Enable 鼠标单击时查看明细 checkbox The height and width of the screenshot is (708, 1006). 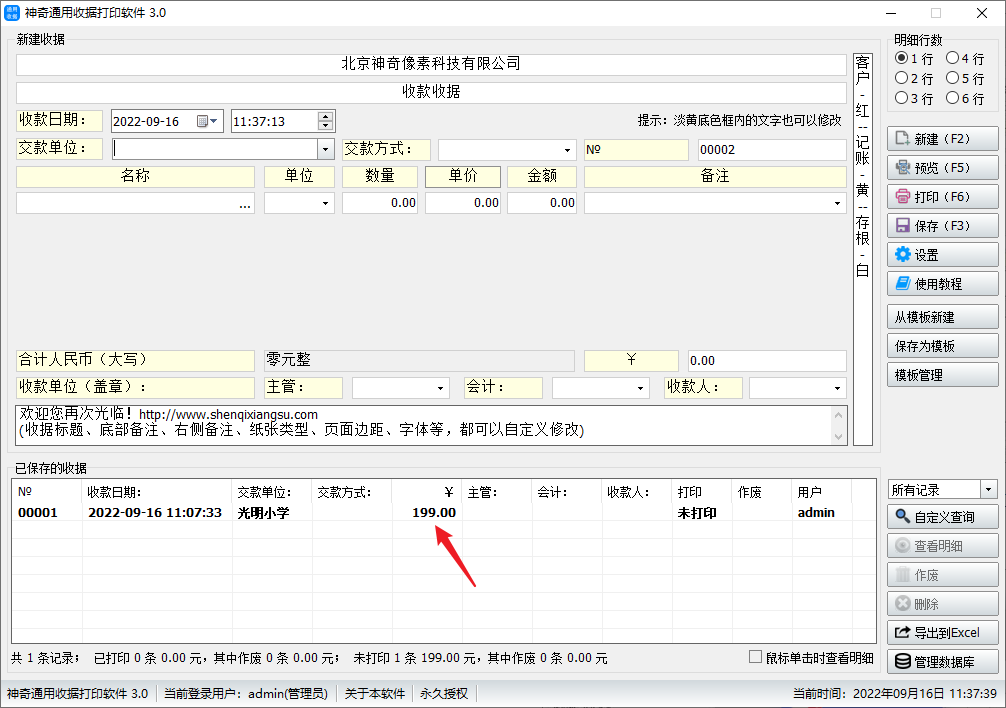(757, 658)
